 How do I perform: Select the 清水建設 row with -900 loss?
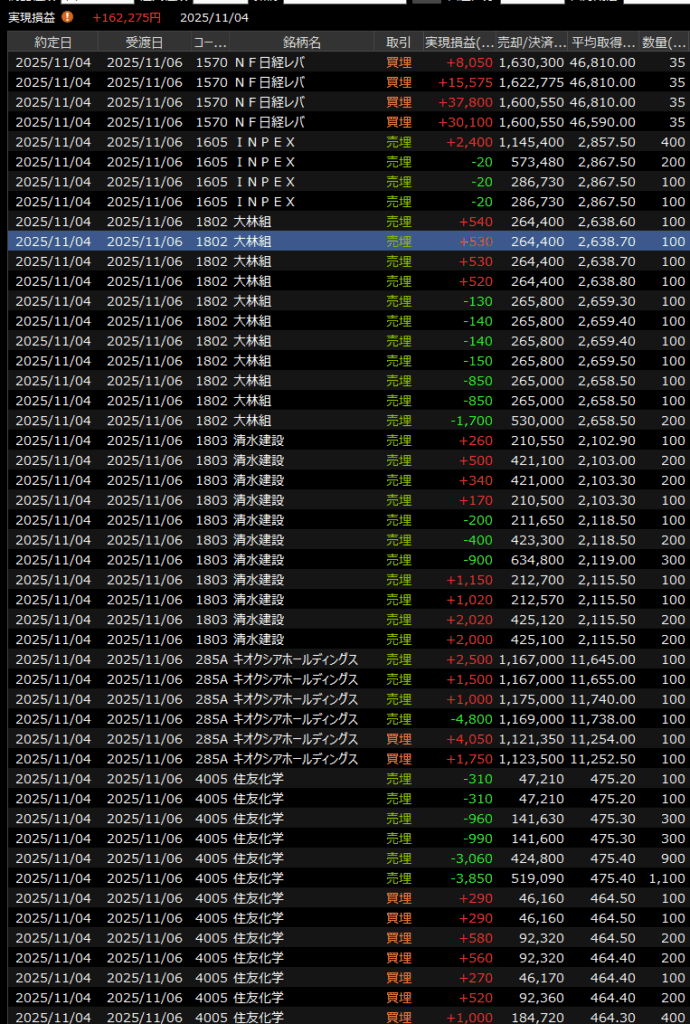(x=300, y=560)
